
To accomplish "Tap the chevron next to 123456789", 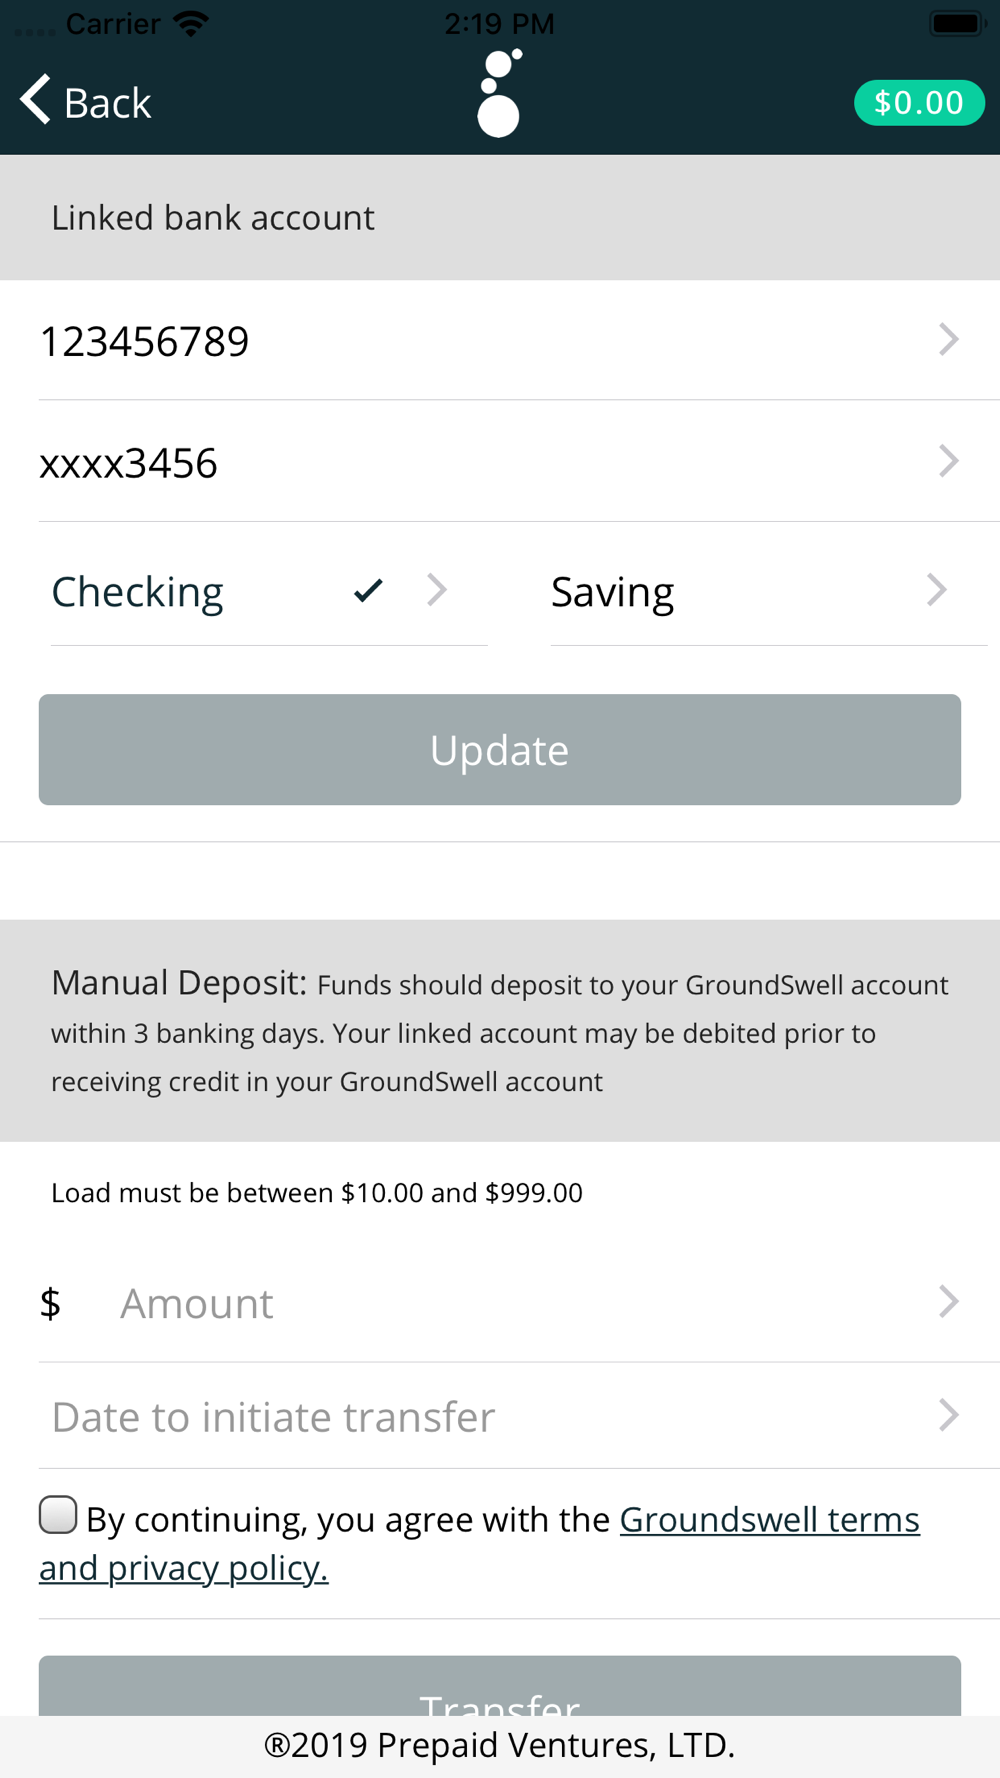I will click(x=948, y=340).
